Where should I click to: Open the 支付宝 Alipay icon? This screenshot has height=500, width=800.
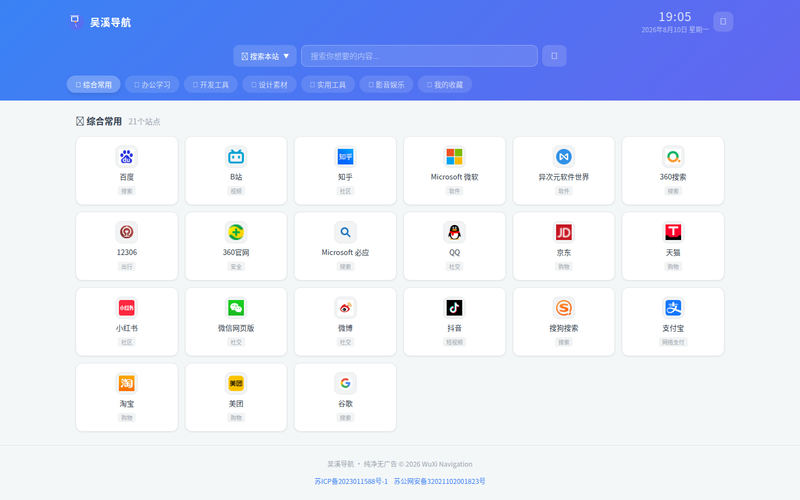673,308
